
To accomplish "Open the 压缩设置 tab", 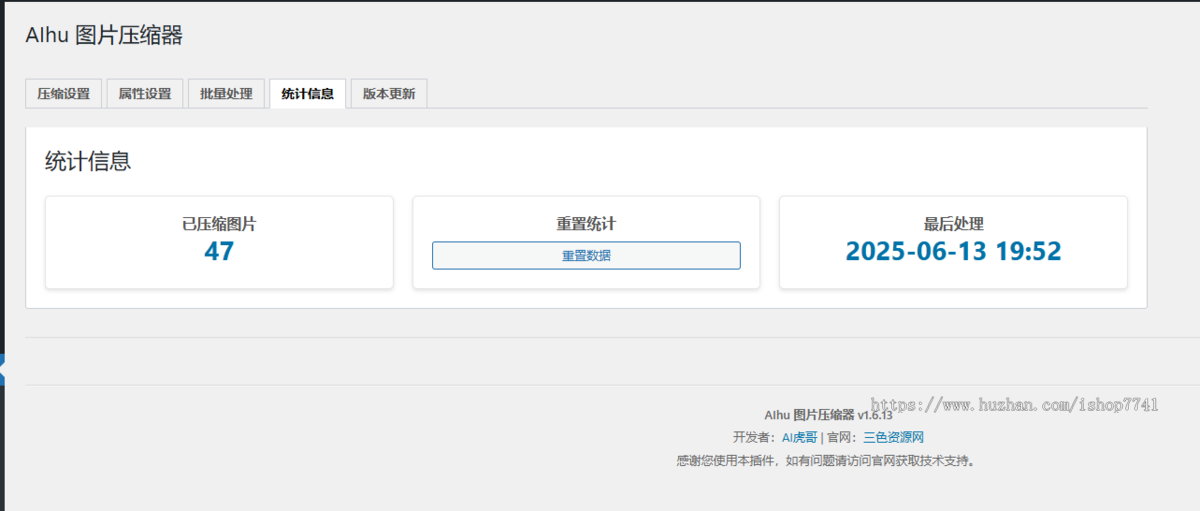I will coord(63,94).
